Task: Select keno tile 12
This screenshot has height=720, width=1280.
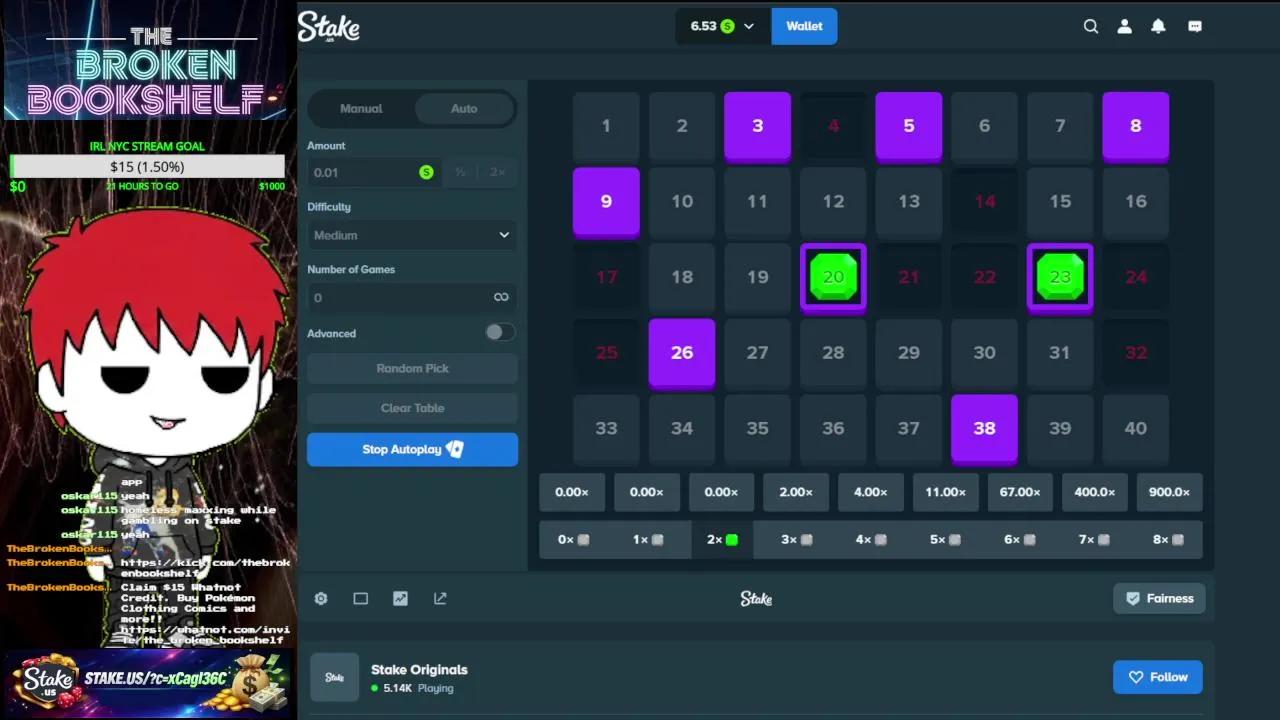Action: [x=833, y=202]
